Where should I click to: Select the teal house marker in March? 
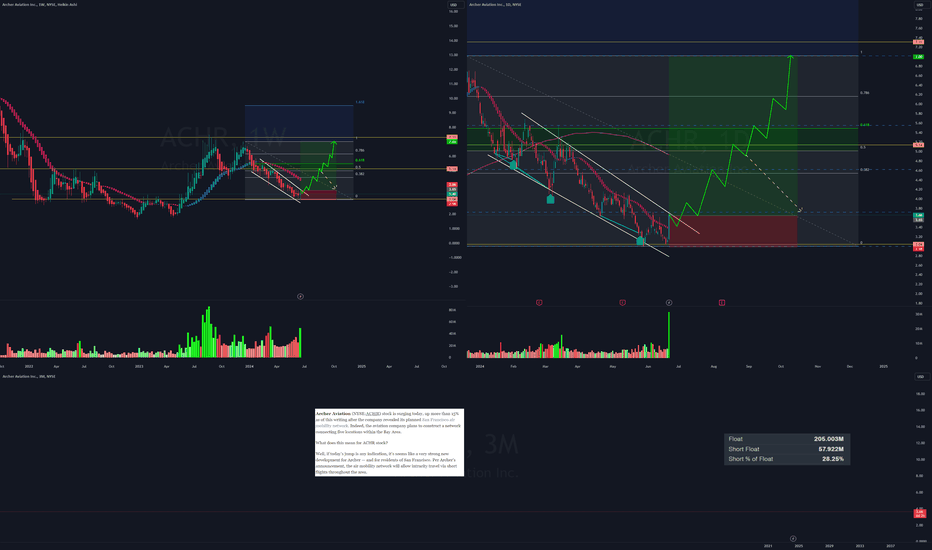pos(550,199)
